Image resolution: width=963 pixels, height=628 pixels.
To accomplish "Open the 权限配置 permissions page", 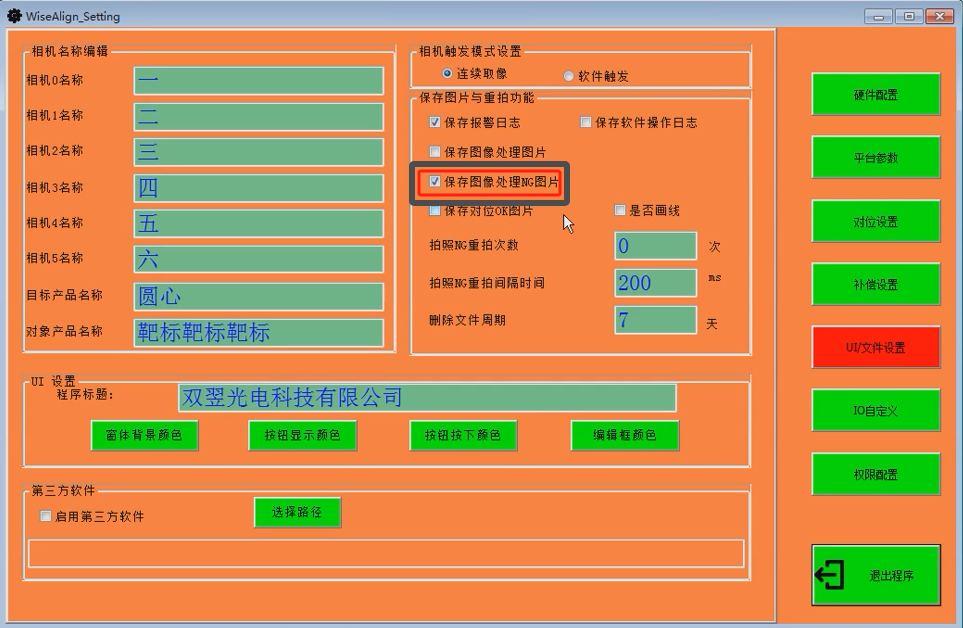I will [x=875, y=475].
